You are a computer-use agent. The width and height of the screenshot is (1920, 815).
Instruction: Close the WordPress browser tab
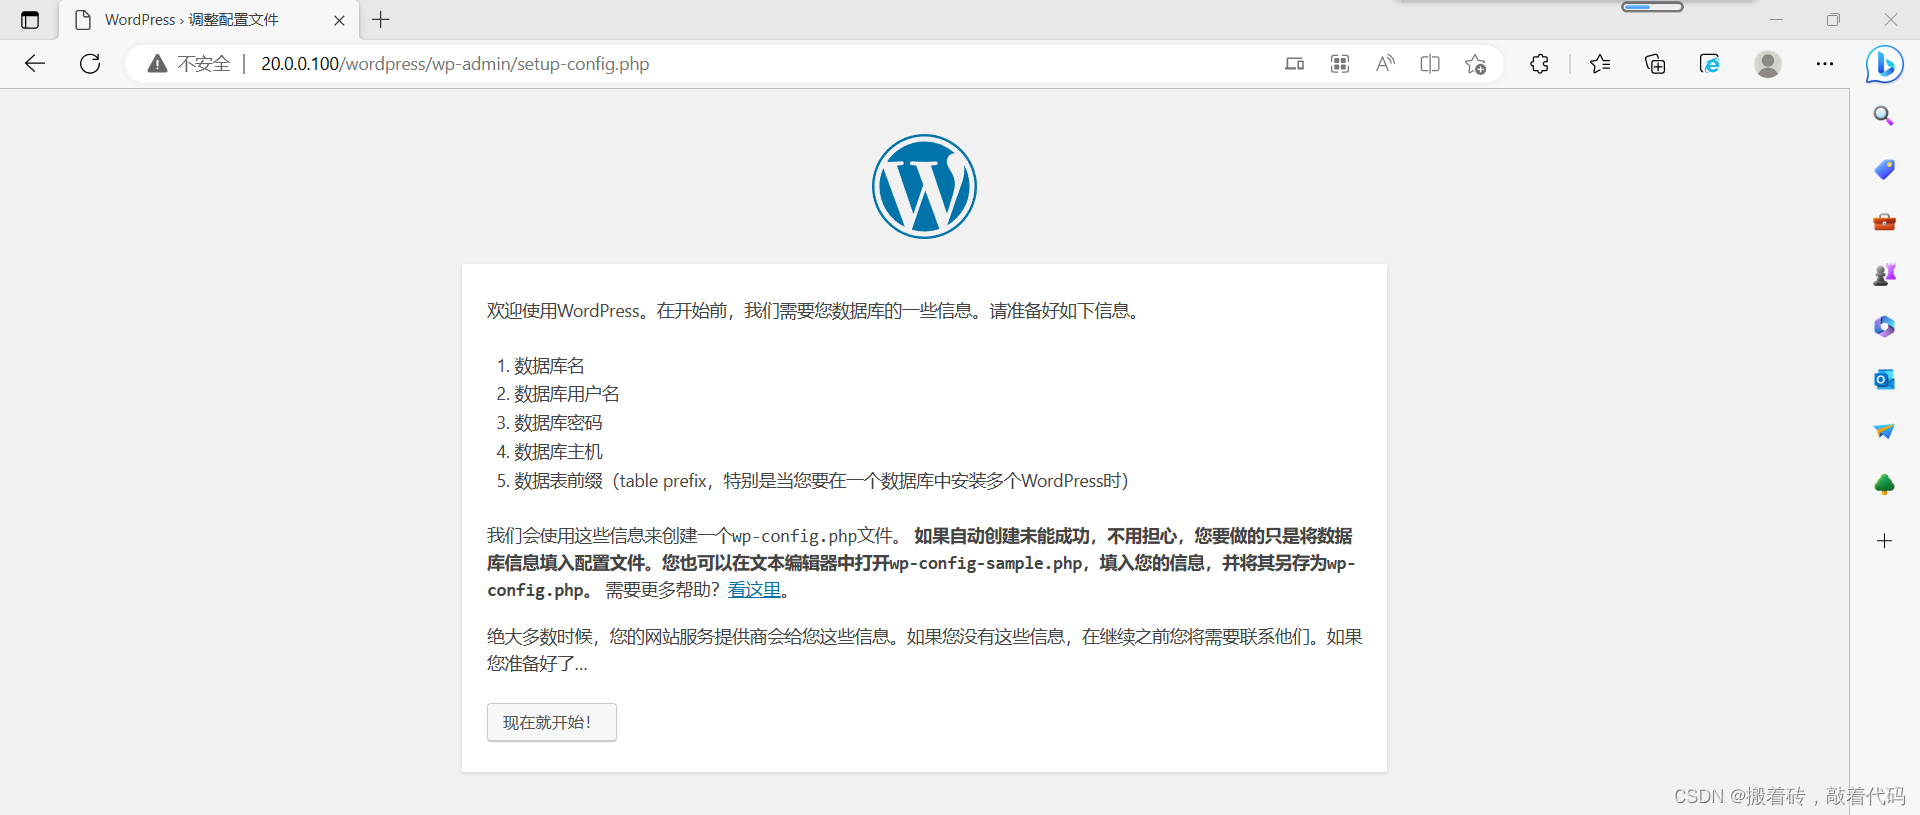click(x=339, y=20)
